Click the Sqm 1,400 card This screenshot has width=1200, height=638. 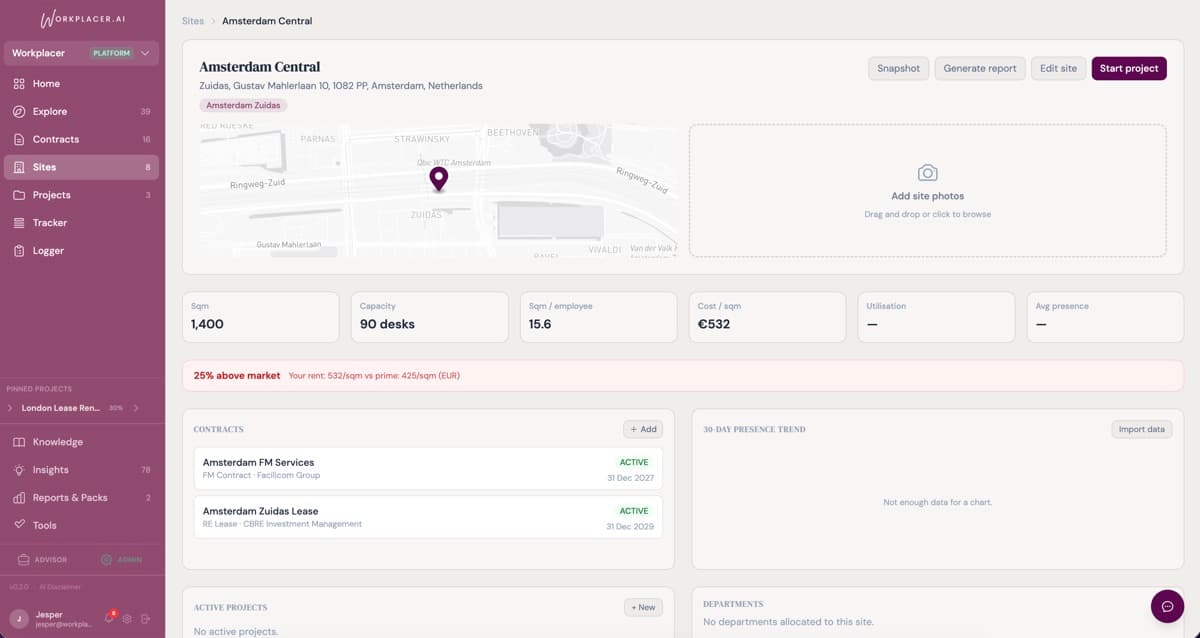coord(260,317)
